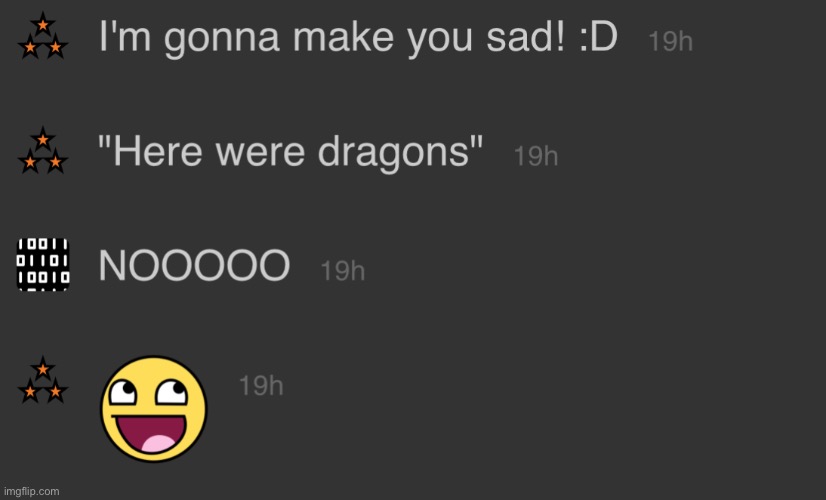Click the word "Here" in the quoted message
This screenshot has height=500, width=826.
pyautogui.click(x=158, y=152)
